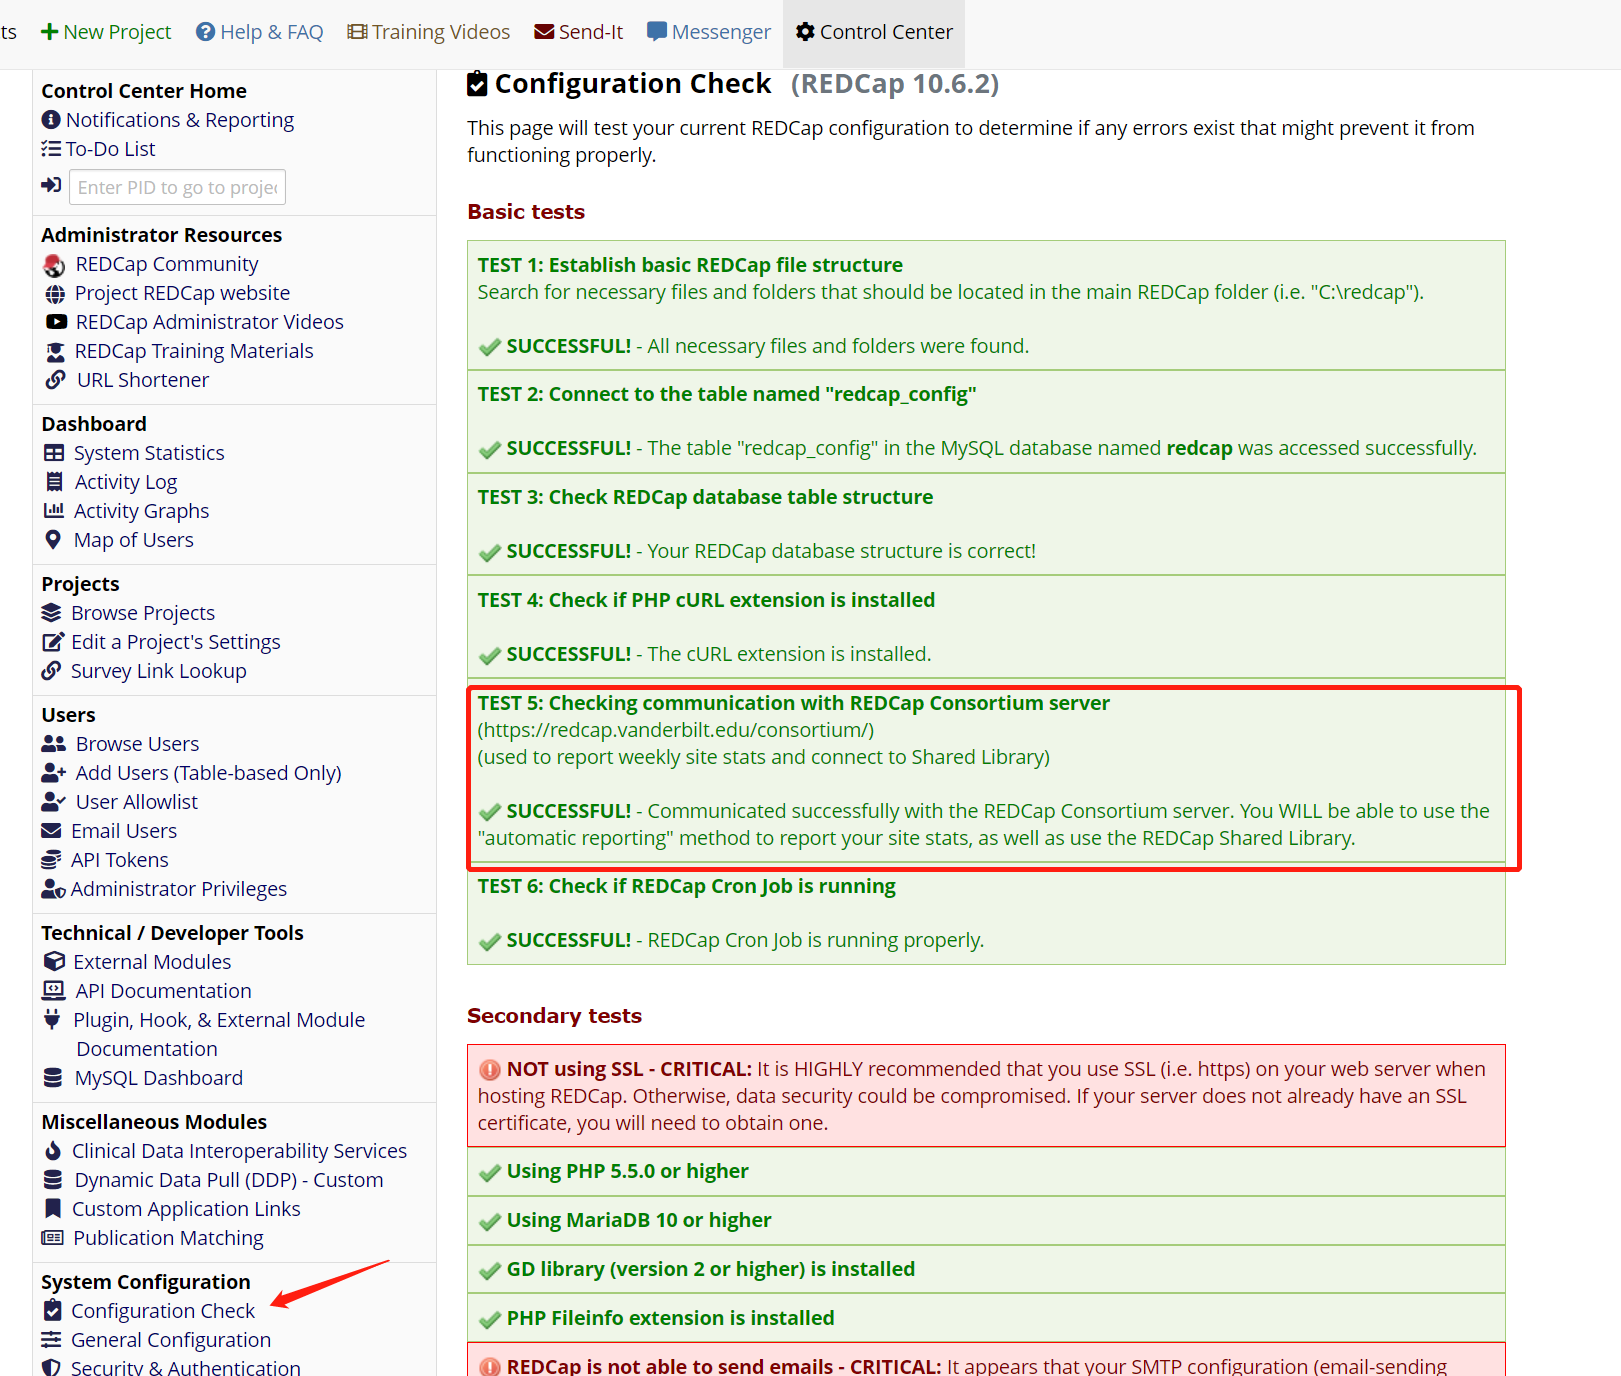Screen dimensions: 1621x1376
Task: Click the graduate icon for REDCap Training Materials
Action: click(x=56, y=352)
